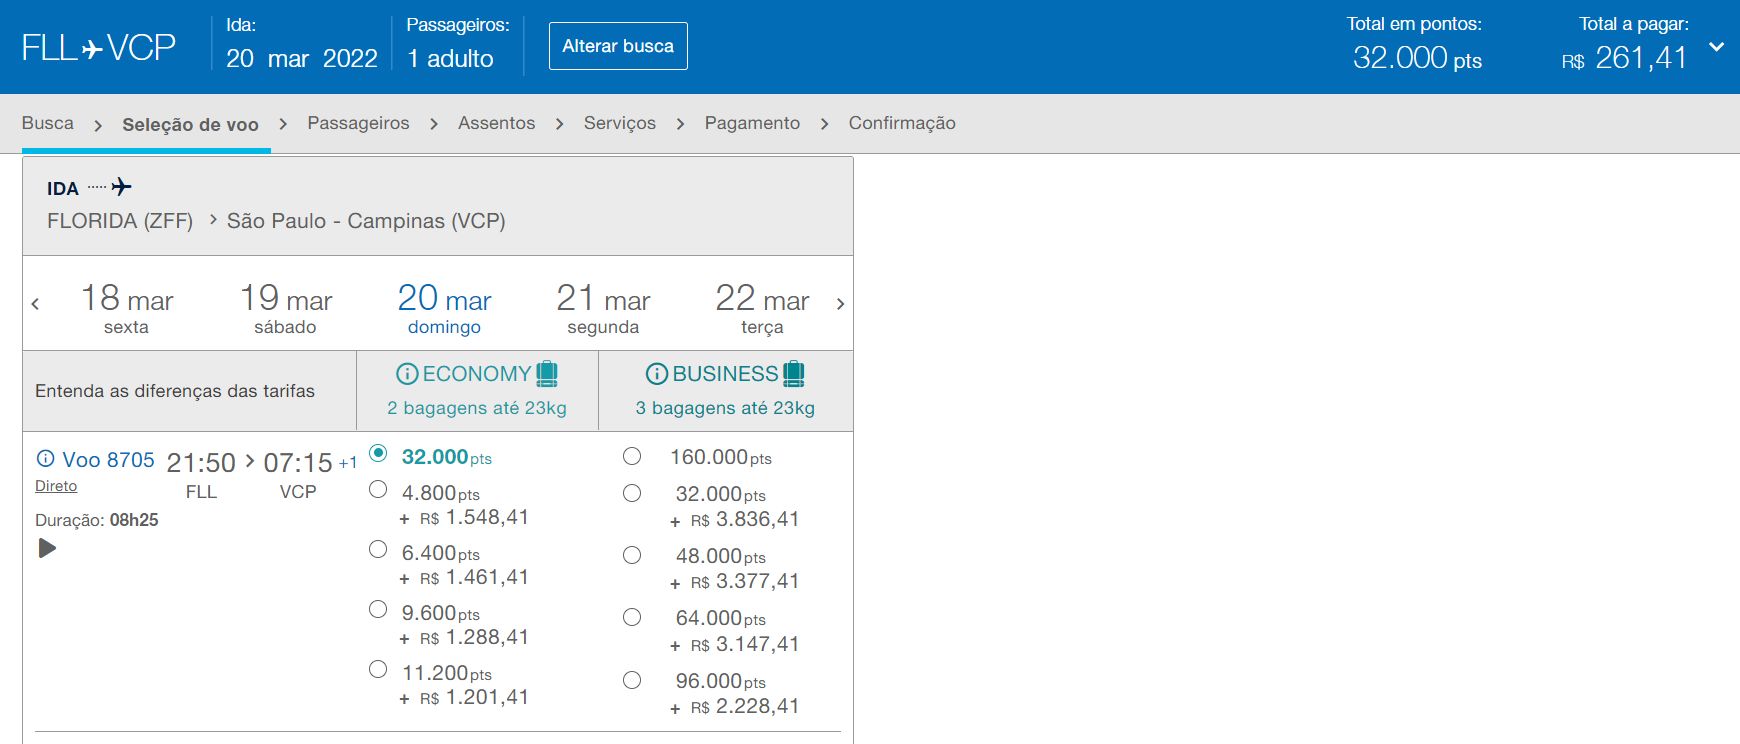Switch to 21 mar segunda date

pos(603,309)
